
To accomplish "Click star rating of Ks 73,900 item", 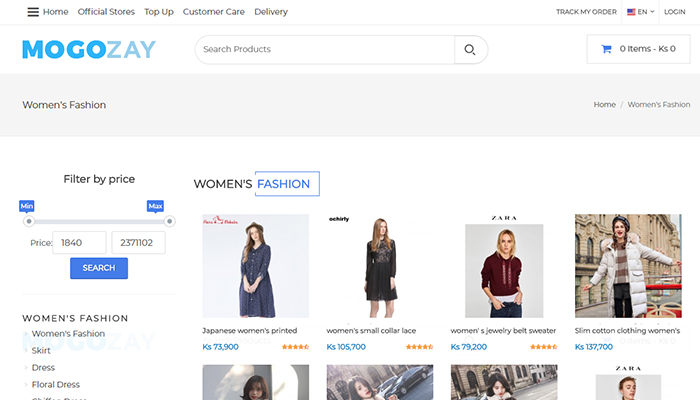I will coord(295,347).
